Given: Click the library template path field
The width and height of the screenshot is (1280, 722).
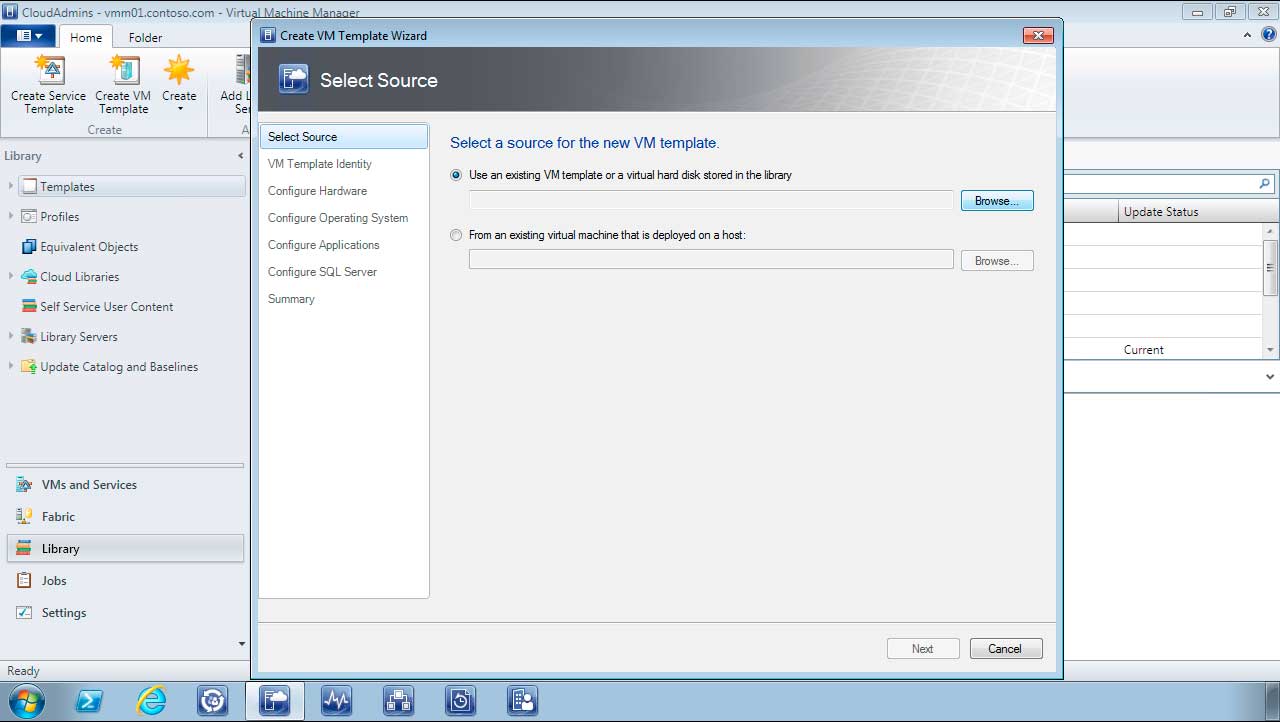Looking at the screenshot, I should tap(711, 201).
